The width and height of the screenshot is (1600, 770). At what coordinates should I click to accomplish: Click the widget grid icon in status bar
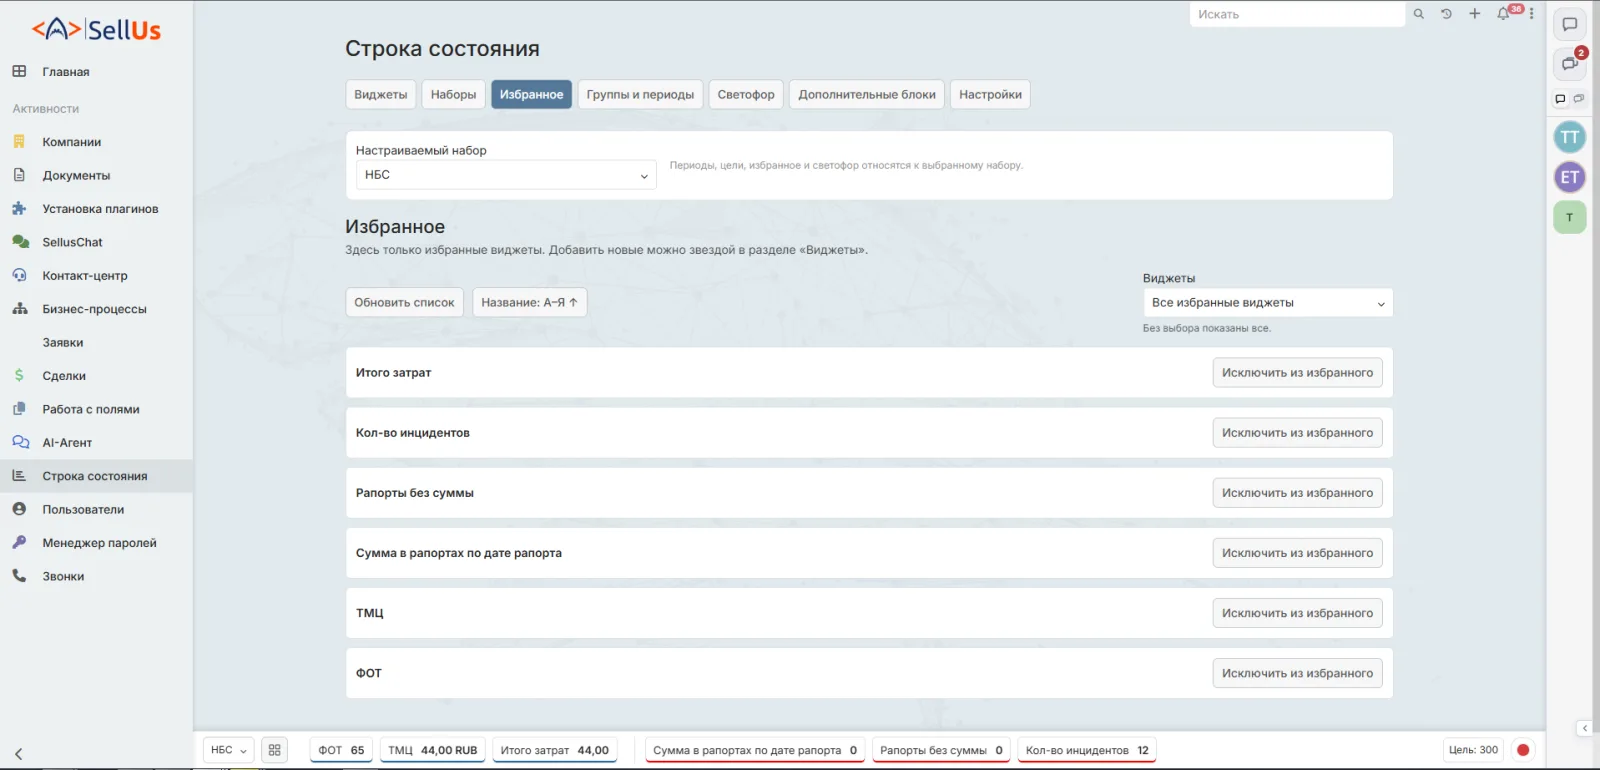pos(275,750)
